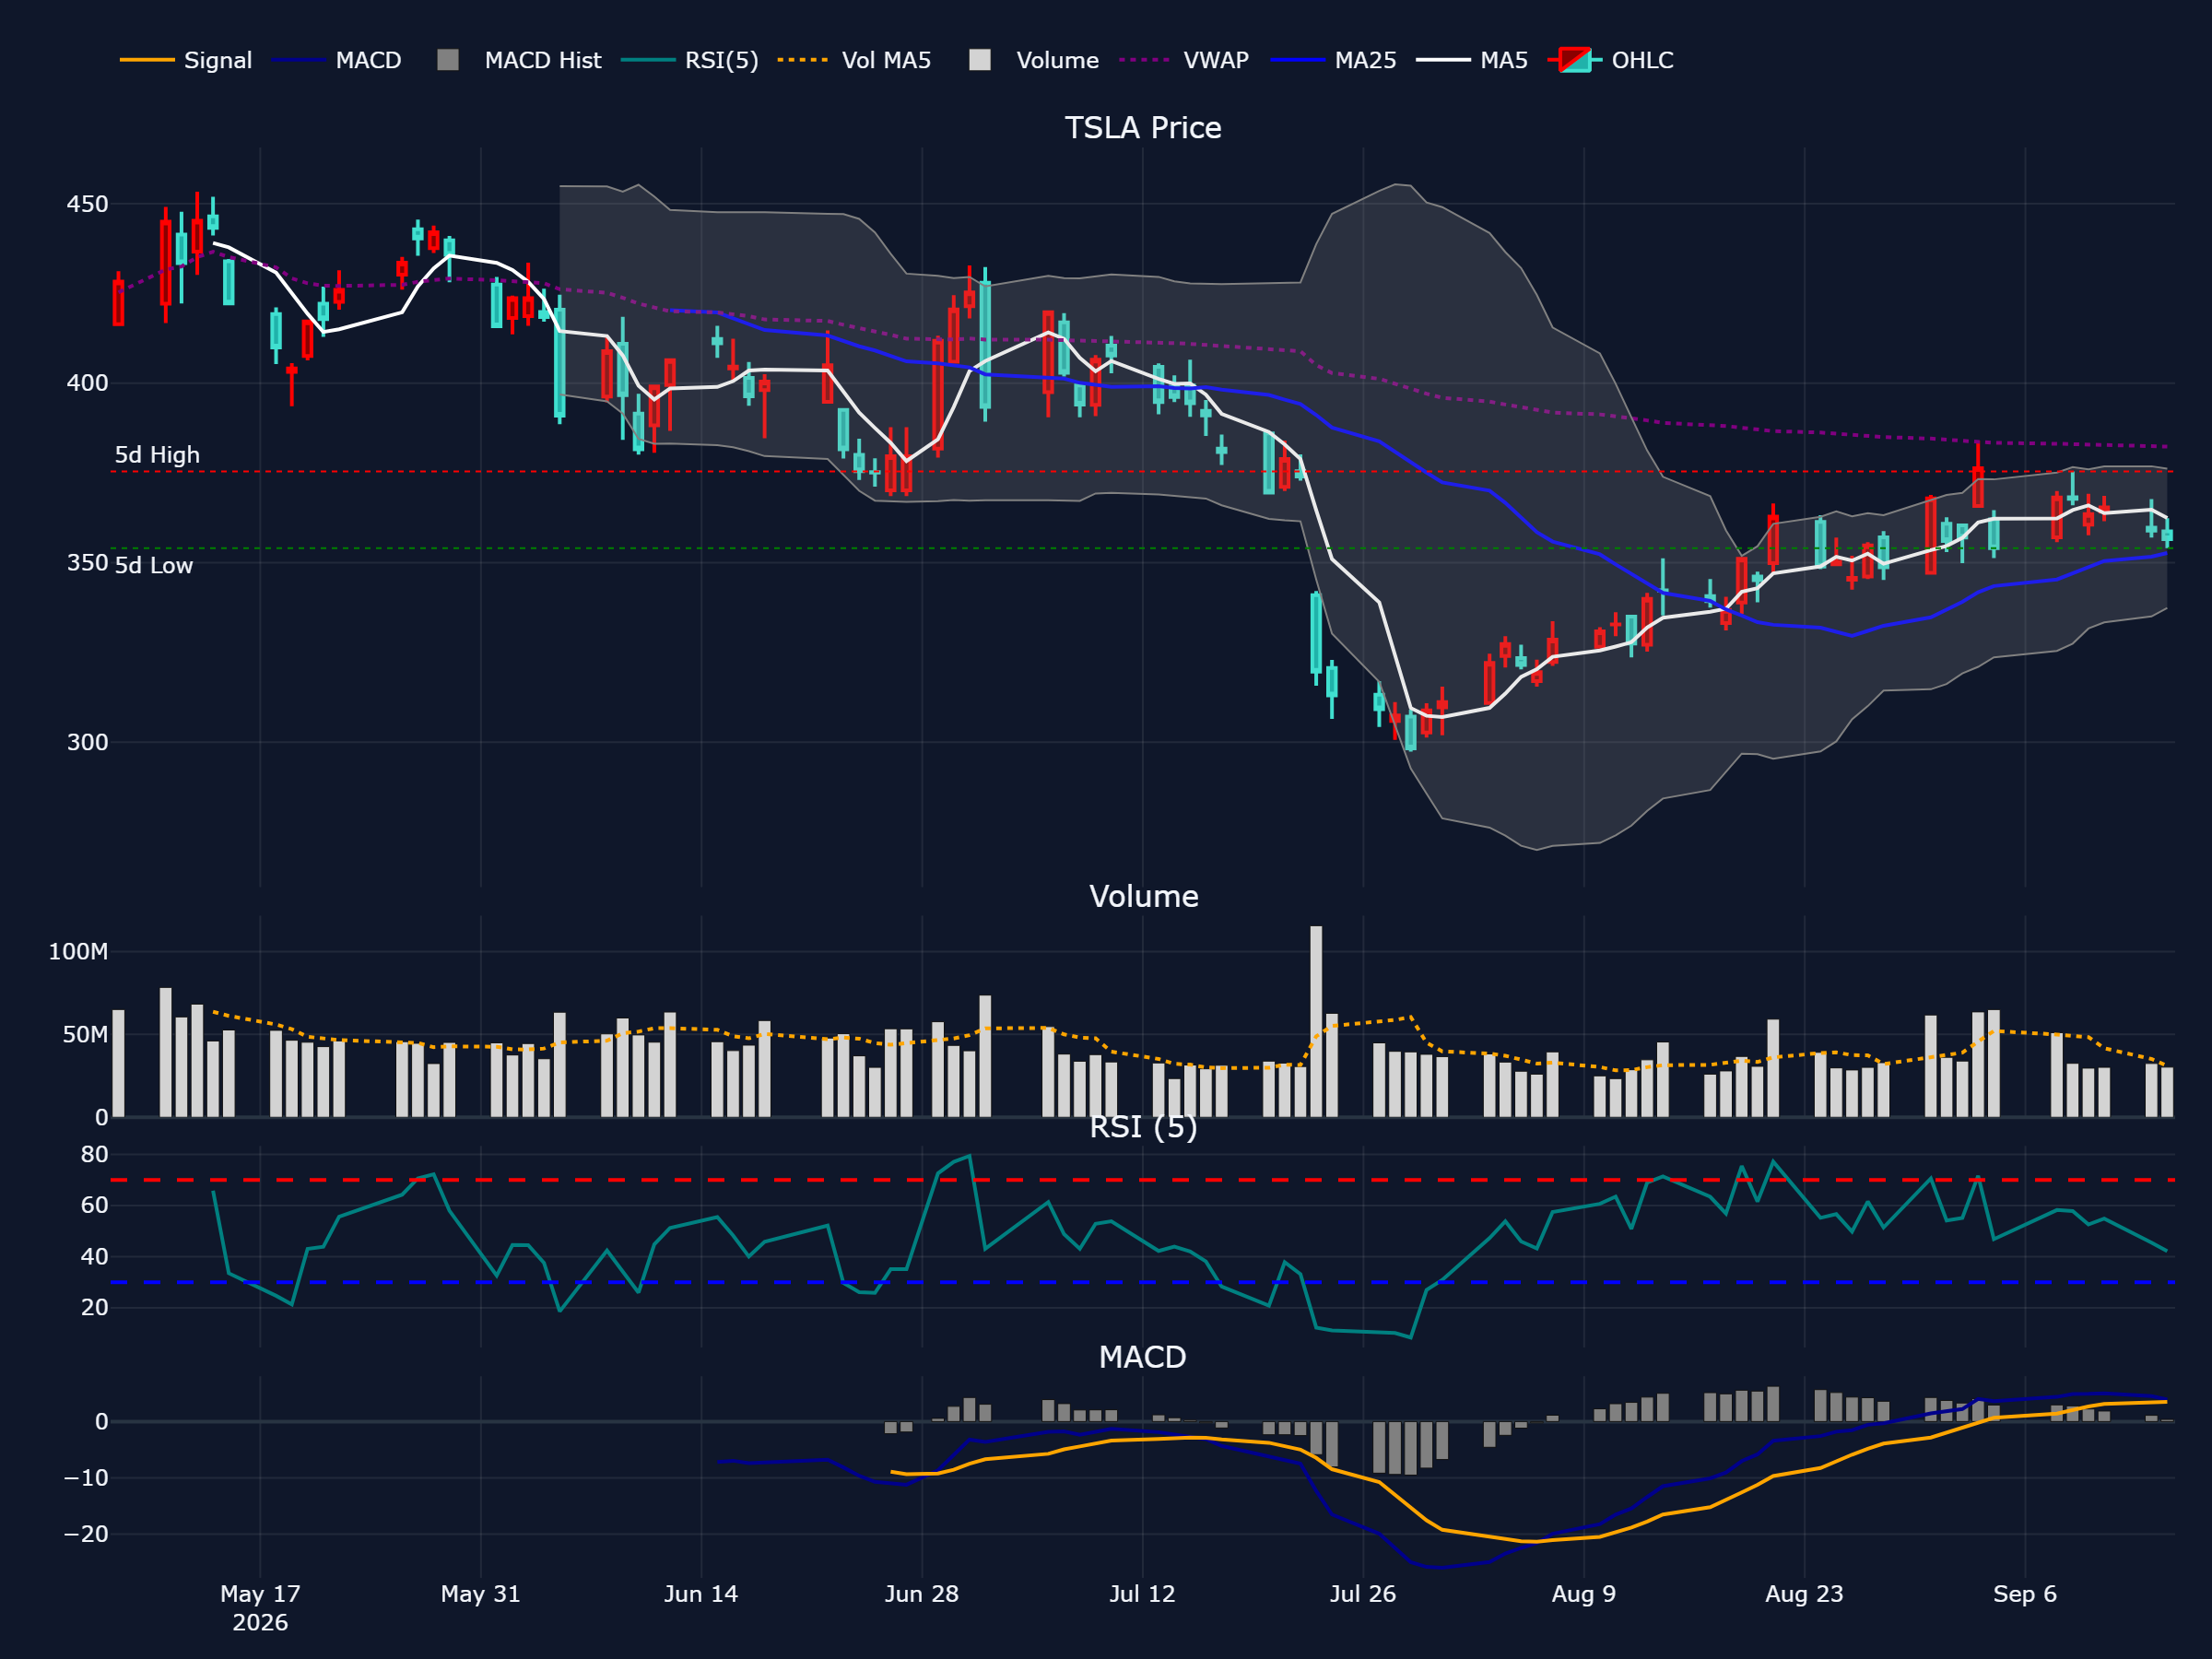This screenshot has width=2212, height=1659.
Task: Click the Volume subplot title
Action: click(1143, 896)
